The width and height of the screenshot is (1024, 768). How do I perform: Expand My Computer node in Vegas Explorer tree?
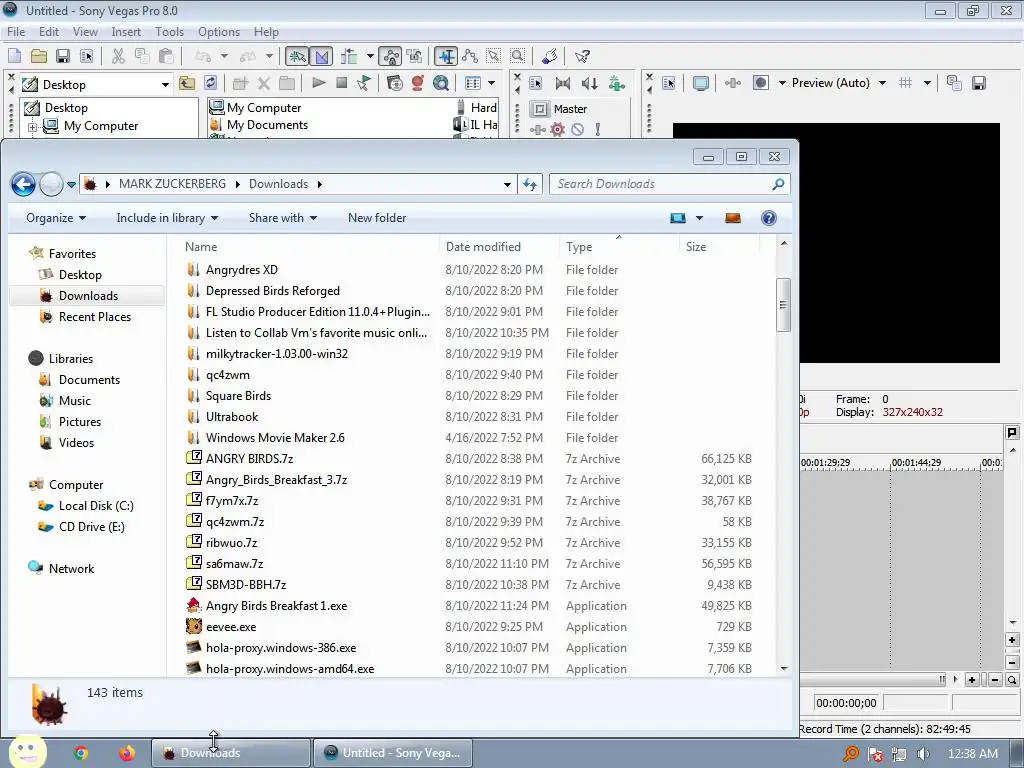(x=32, y=127)
